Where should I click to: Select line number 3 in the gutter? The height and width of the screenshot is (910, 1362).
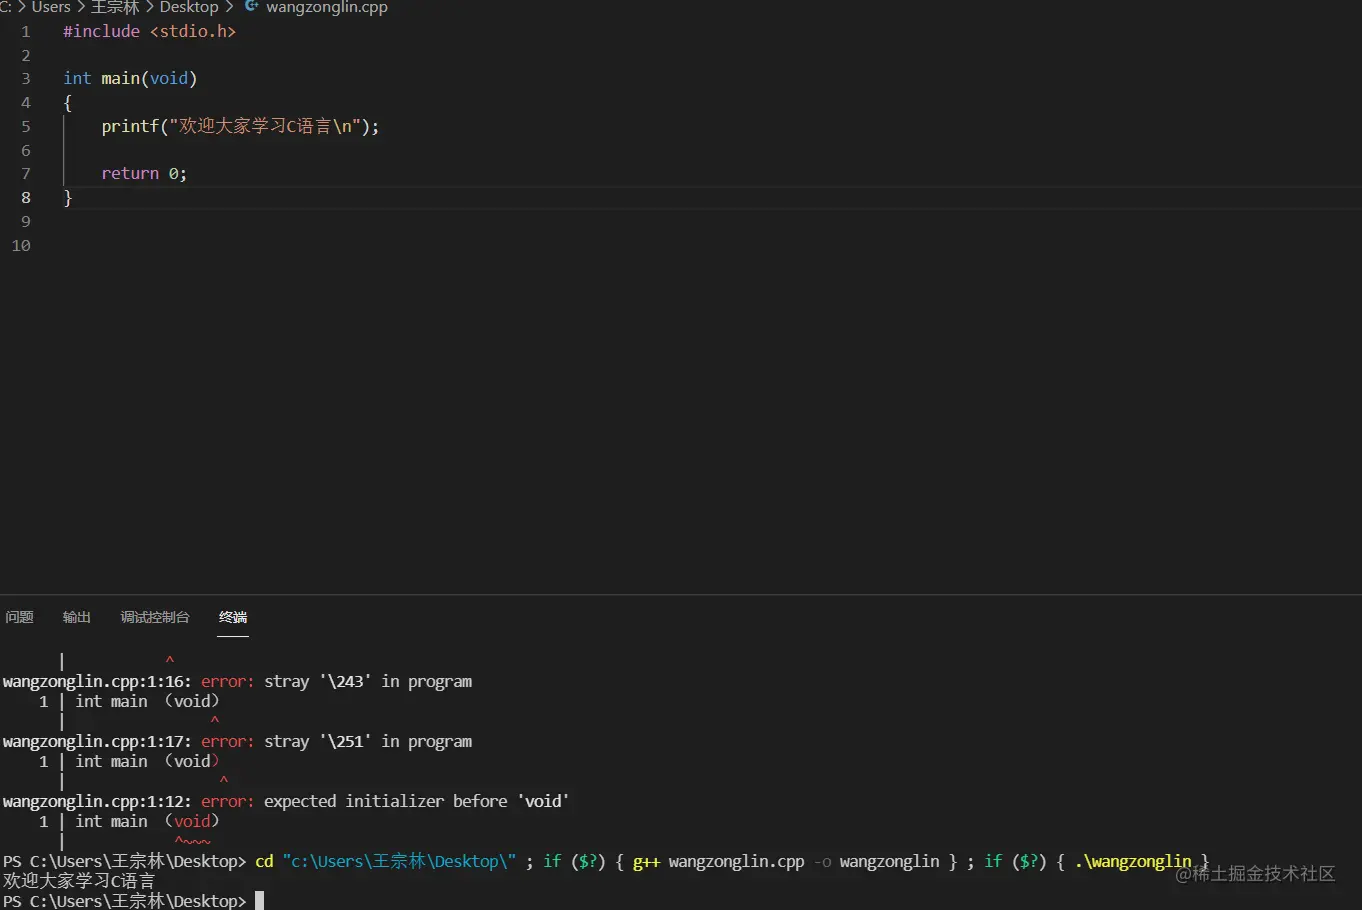(26, 79)
